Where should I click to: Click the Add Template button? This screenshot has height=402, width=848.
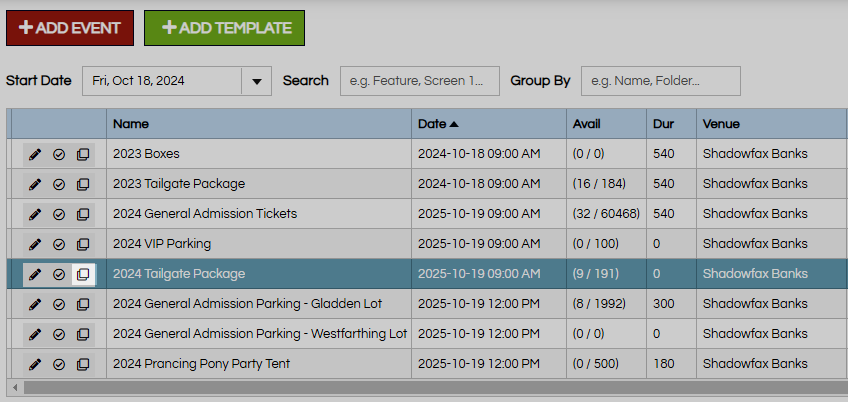click(224, 28)
